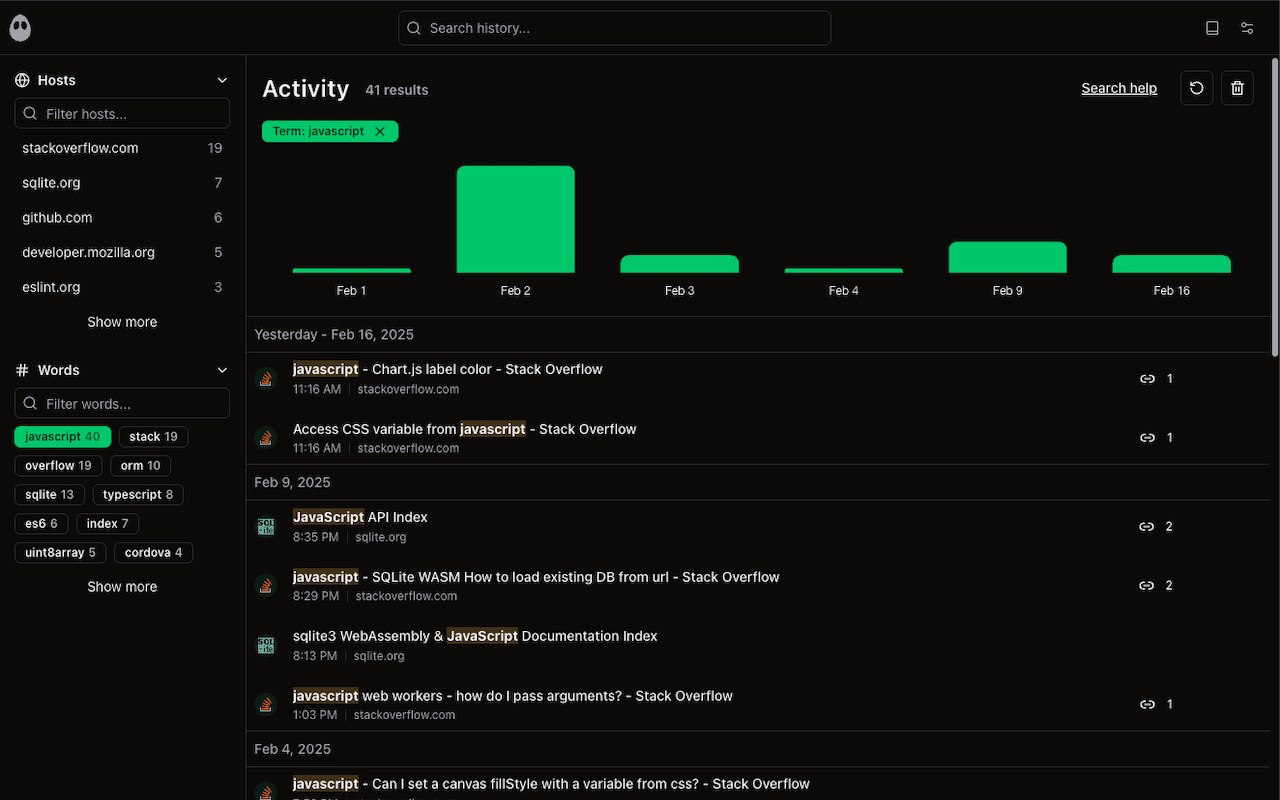Filter by host stackoverflow.com
Image resolution: width=1280 pixels, height=800 pixels.
(122, 148)
